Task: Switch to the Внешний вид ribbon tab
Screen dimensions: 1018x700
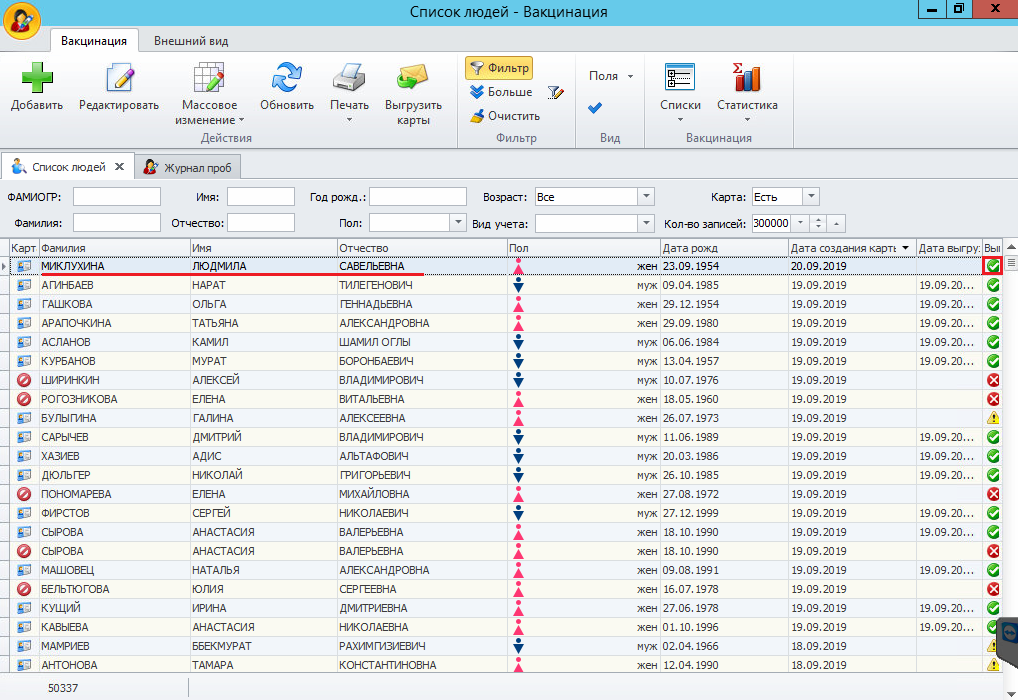Action: 191,41
